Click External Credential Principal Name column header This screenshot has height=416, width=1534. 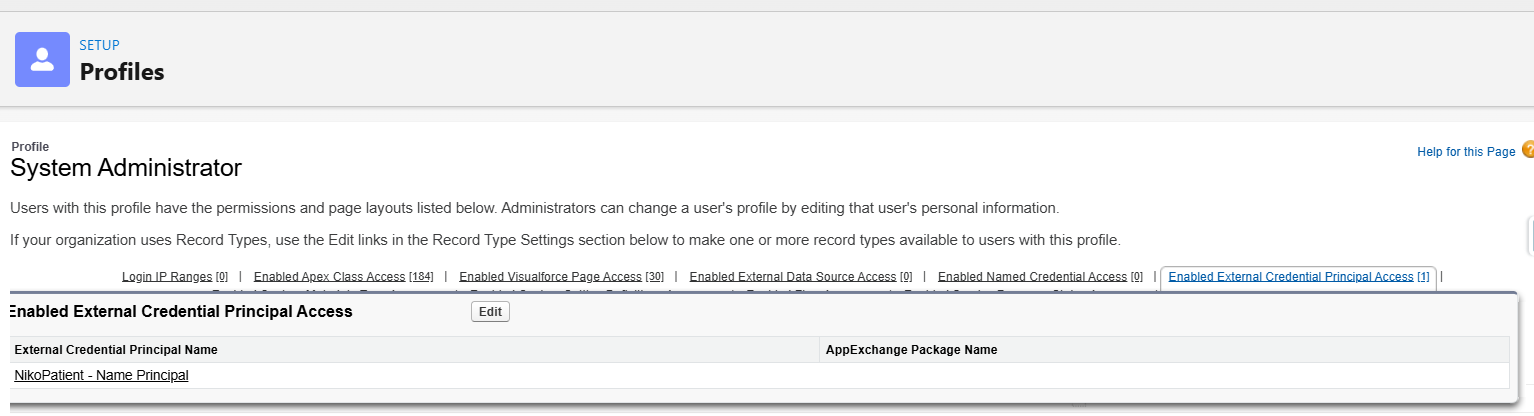(x=116, y=350)
